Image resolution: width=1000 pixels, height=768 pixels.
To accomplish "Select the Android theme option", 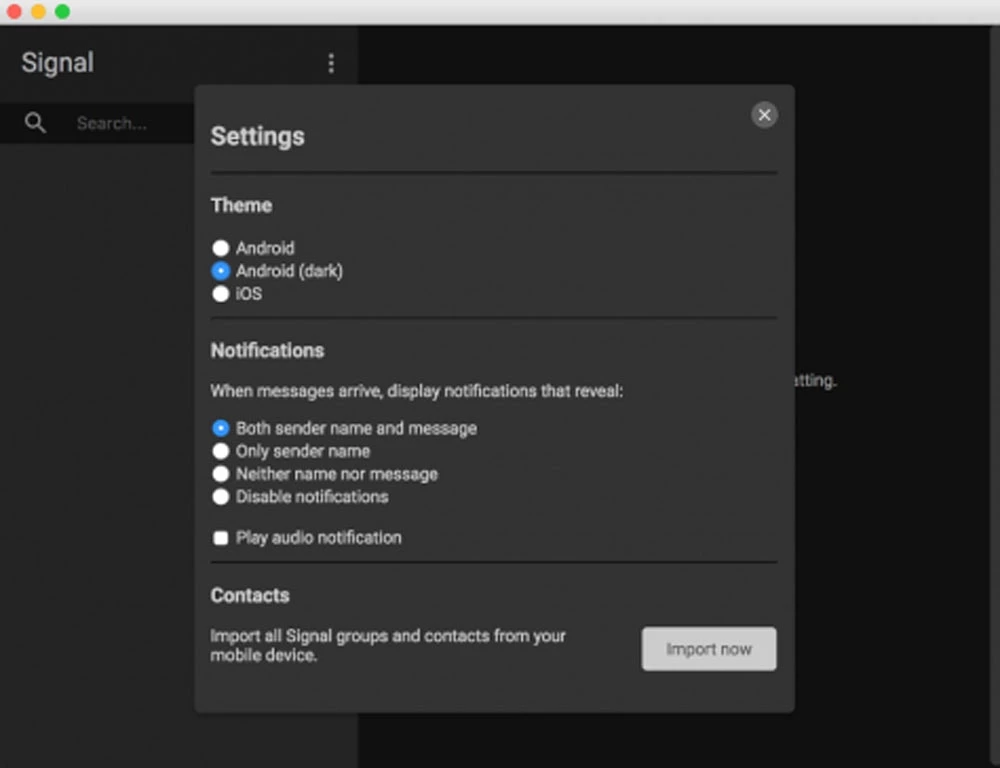I will (221, 248).
